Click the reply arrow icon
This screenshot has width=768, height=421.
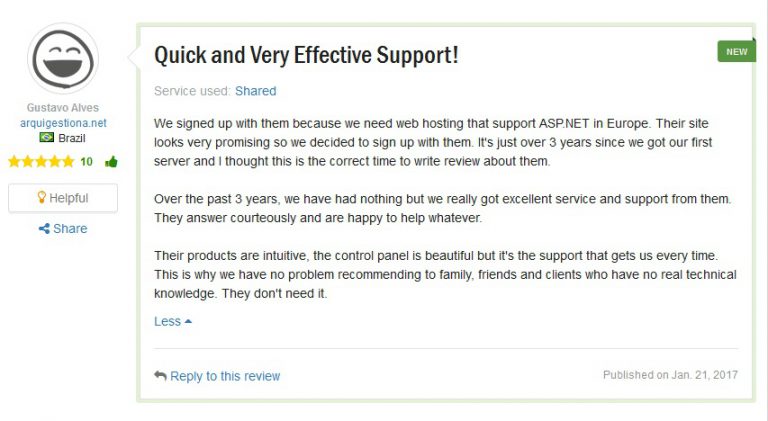[160, 376]
